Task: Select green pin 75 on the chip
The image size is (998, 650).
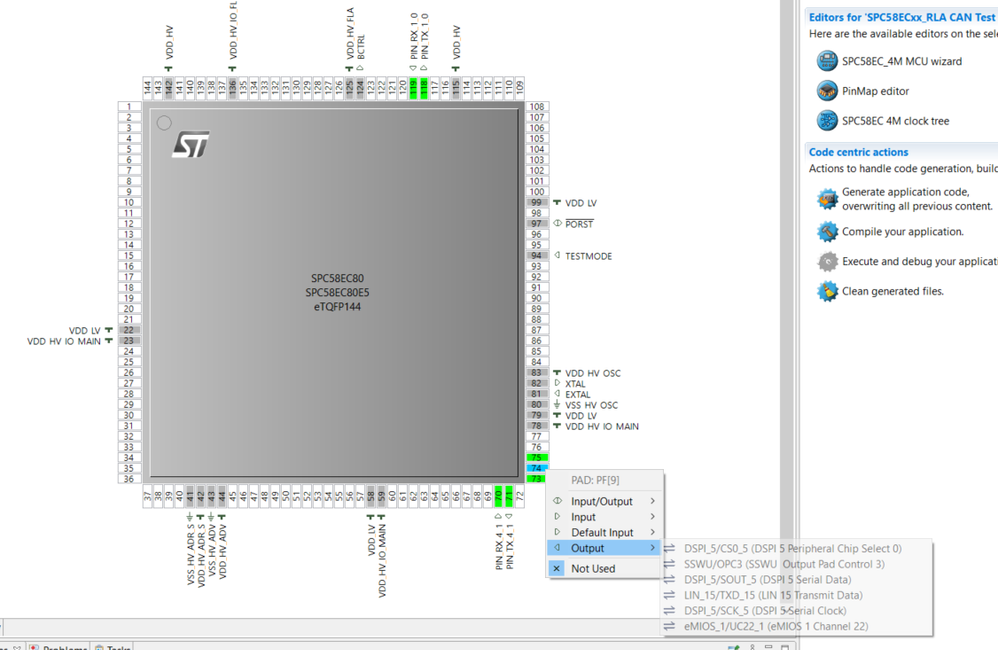Action: [537, 458]
